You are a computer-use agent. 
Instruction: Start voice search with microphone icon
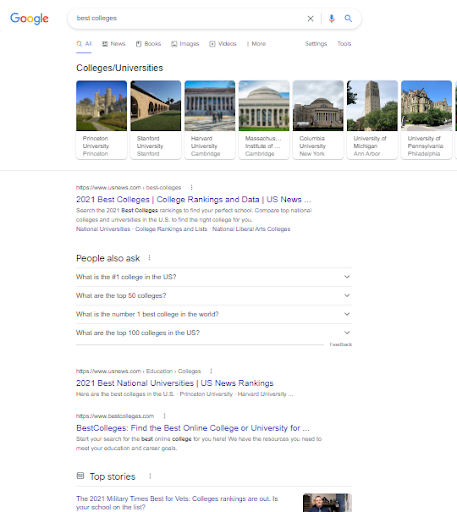331,19
